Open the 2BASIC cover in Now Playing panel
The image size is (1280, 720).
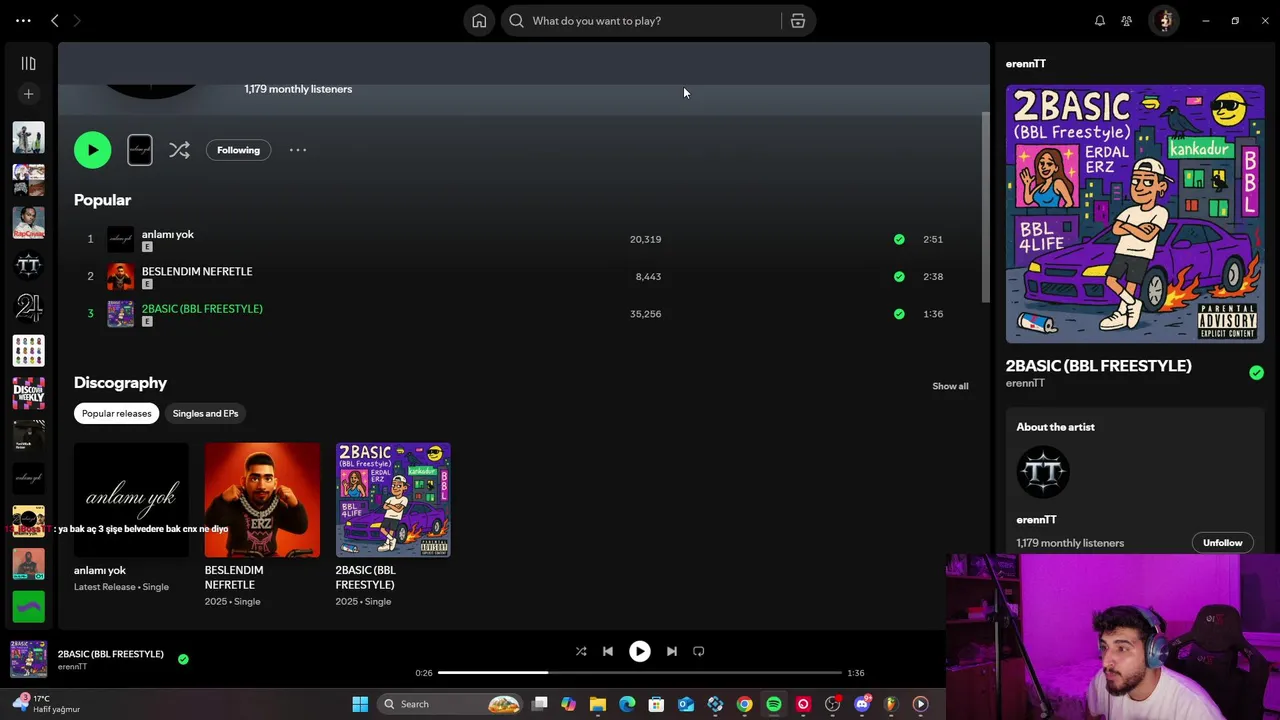click(1135, 214)
